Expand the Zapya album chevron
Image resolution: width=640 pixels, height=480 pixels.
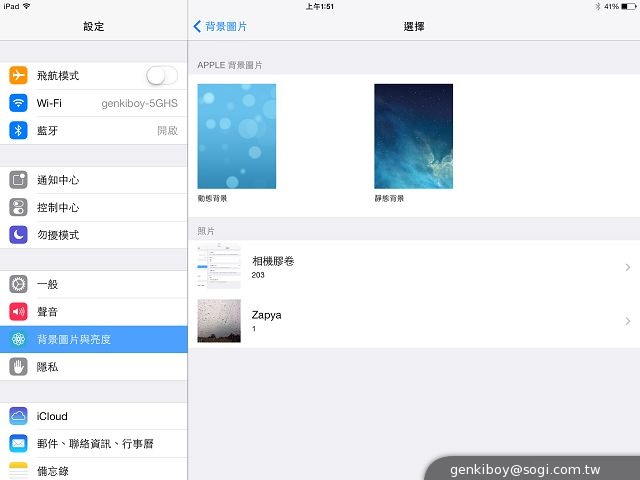(x=628, y=321)
